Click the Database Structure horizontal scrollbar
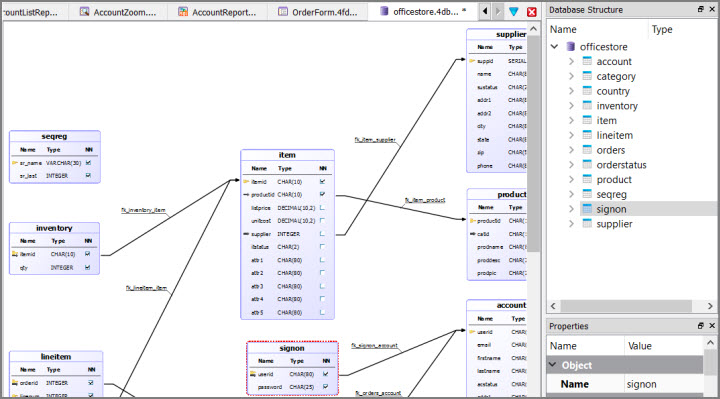Image resolution: width=720 pixels, height=399 pixels. [626, 306]
